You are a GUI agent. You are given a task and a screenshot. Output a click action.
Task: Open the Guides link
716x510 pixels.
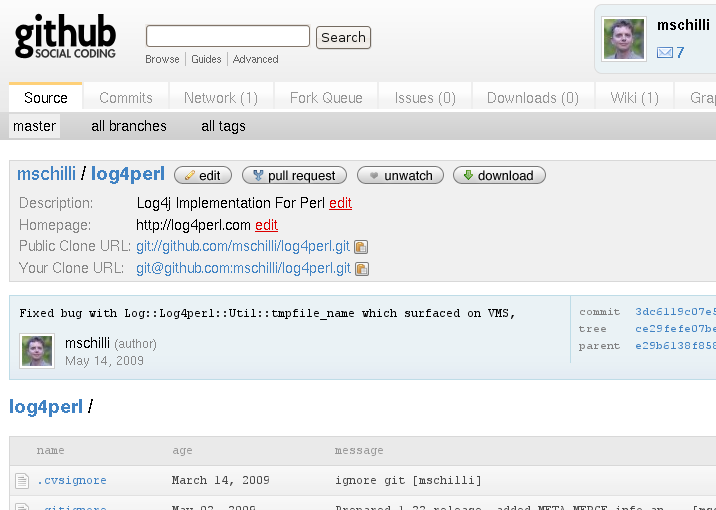point(206,59)
